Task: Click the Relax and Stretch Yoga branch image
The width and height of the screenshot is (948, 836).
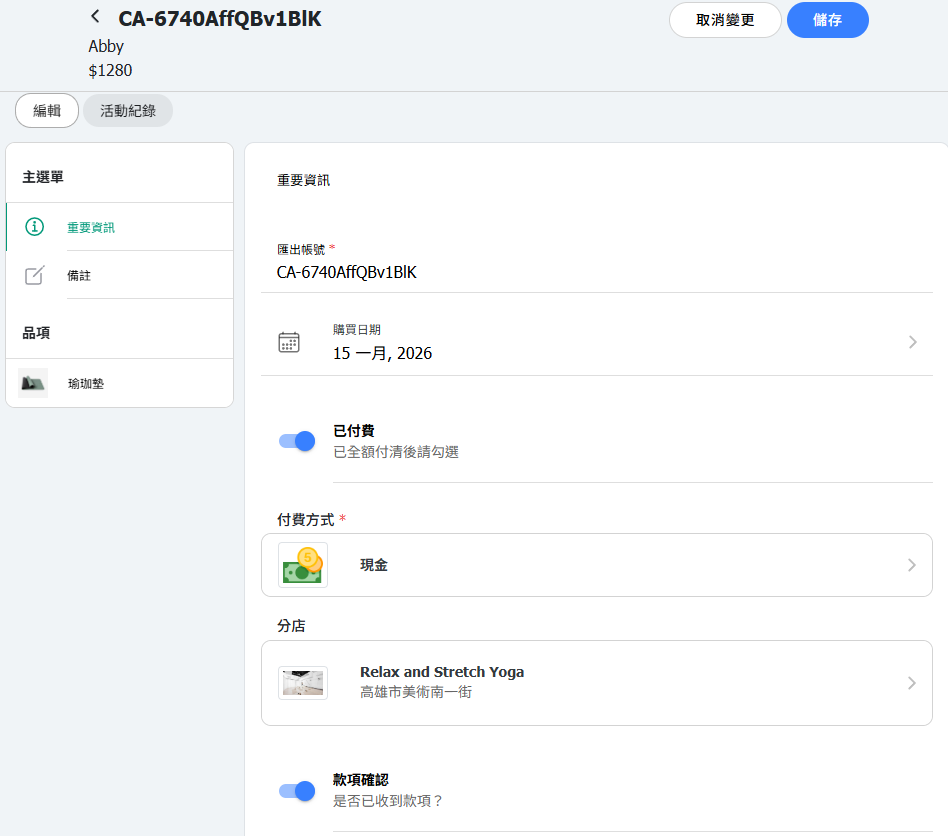Action: click(303, 683)
